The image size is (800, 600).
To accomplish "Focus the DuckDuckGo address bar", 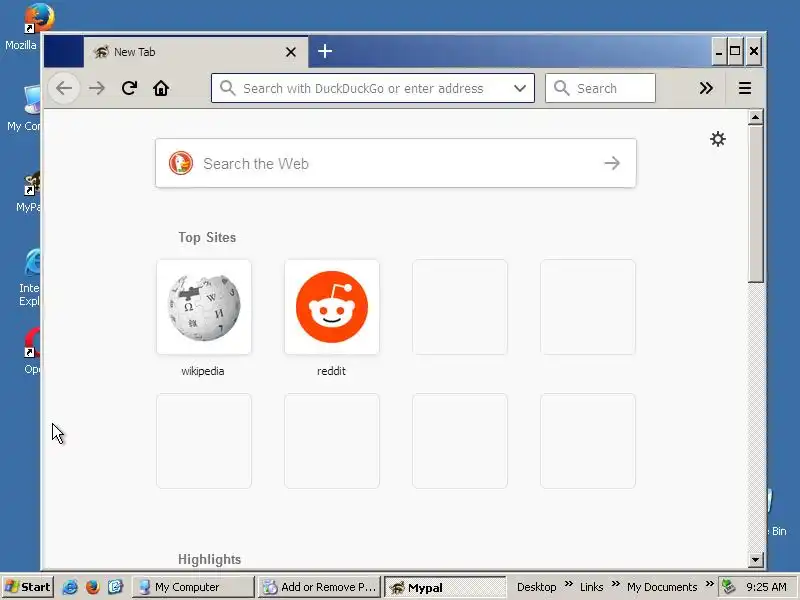I will click(x=372, y=88).
